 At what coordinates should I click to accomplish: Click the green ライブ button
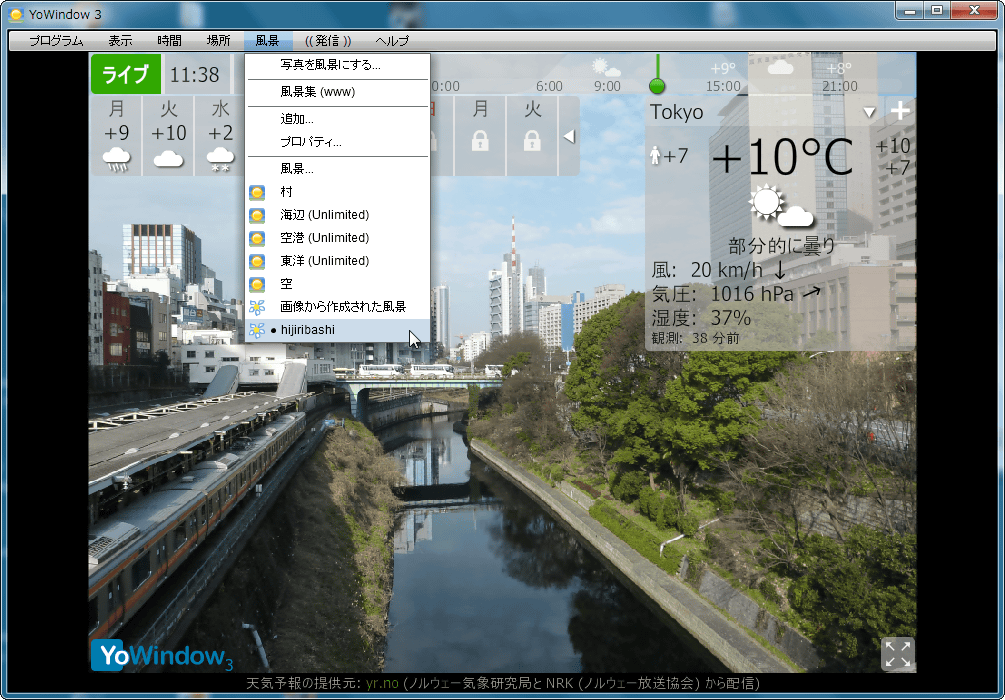click(x=126, y=74)
